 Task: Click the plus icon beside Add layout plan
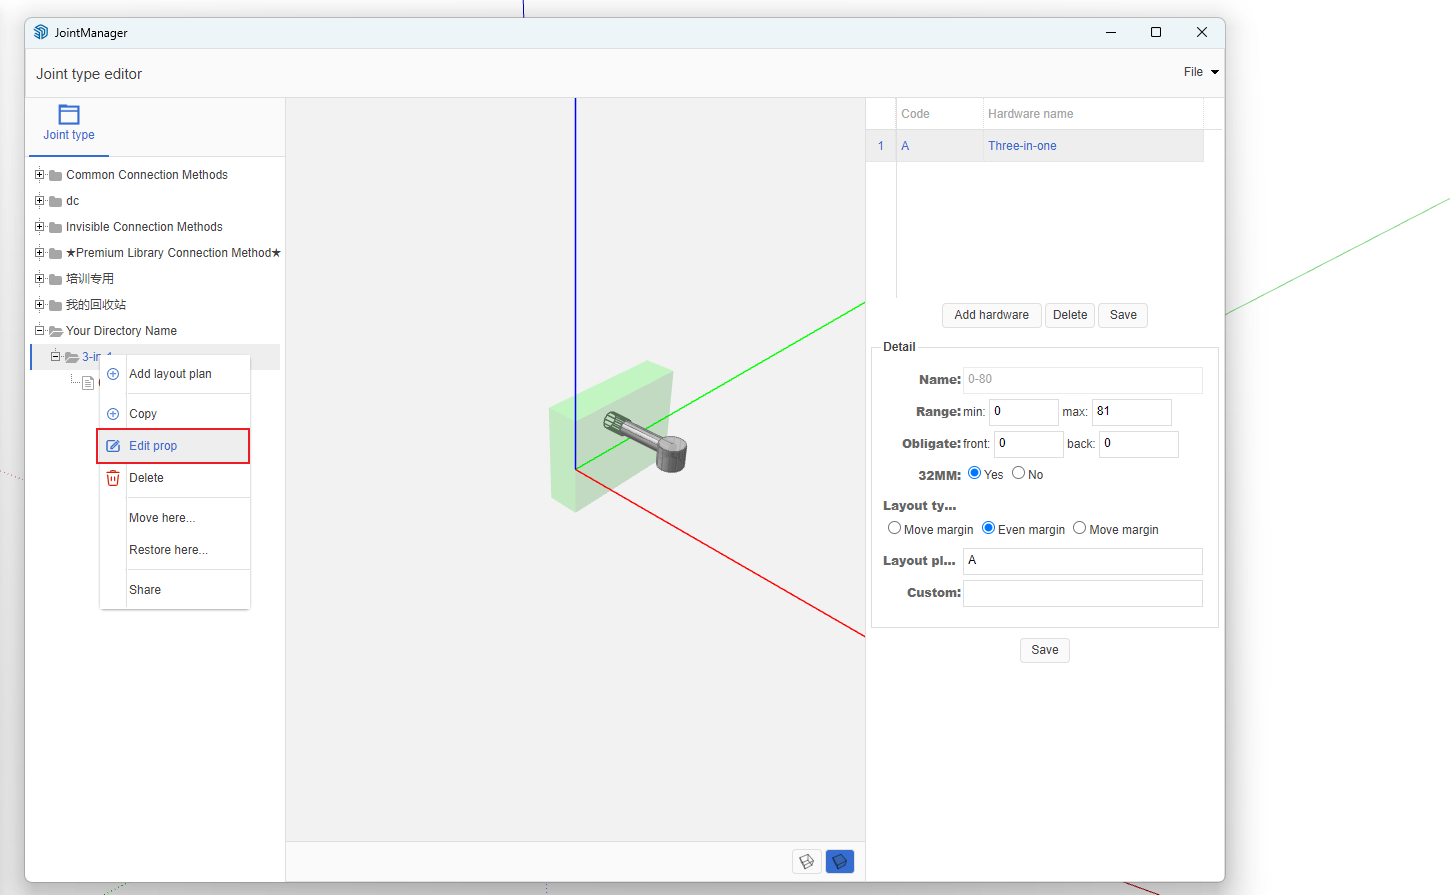coord(113,374)
